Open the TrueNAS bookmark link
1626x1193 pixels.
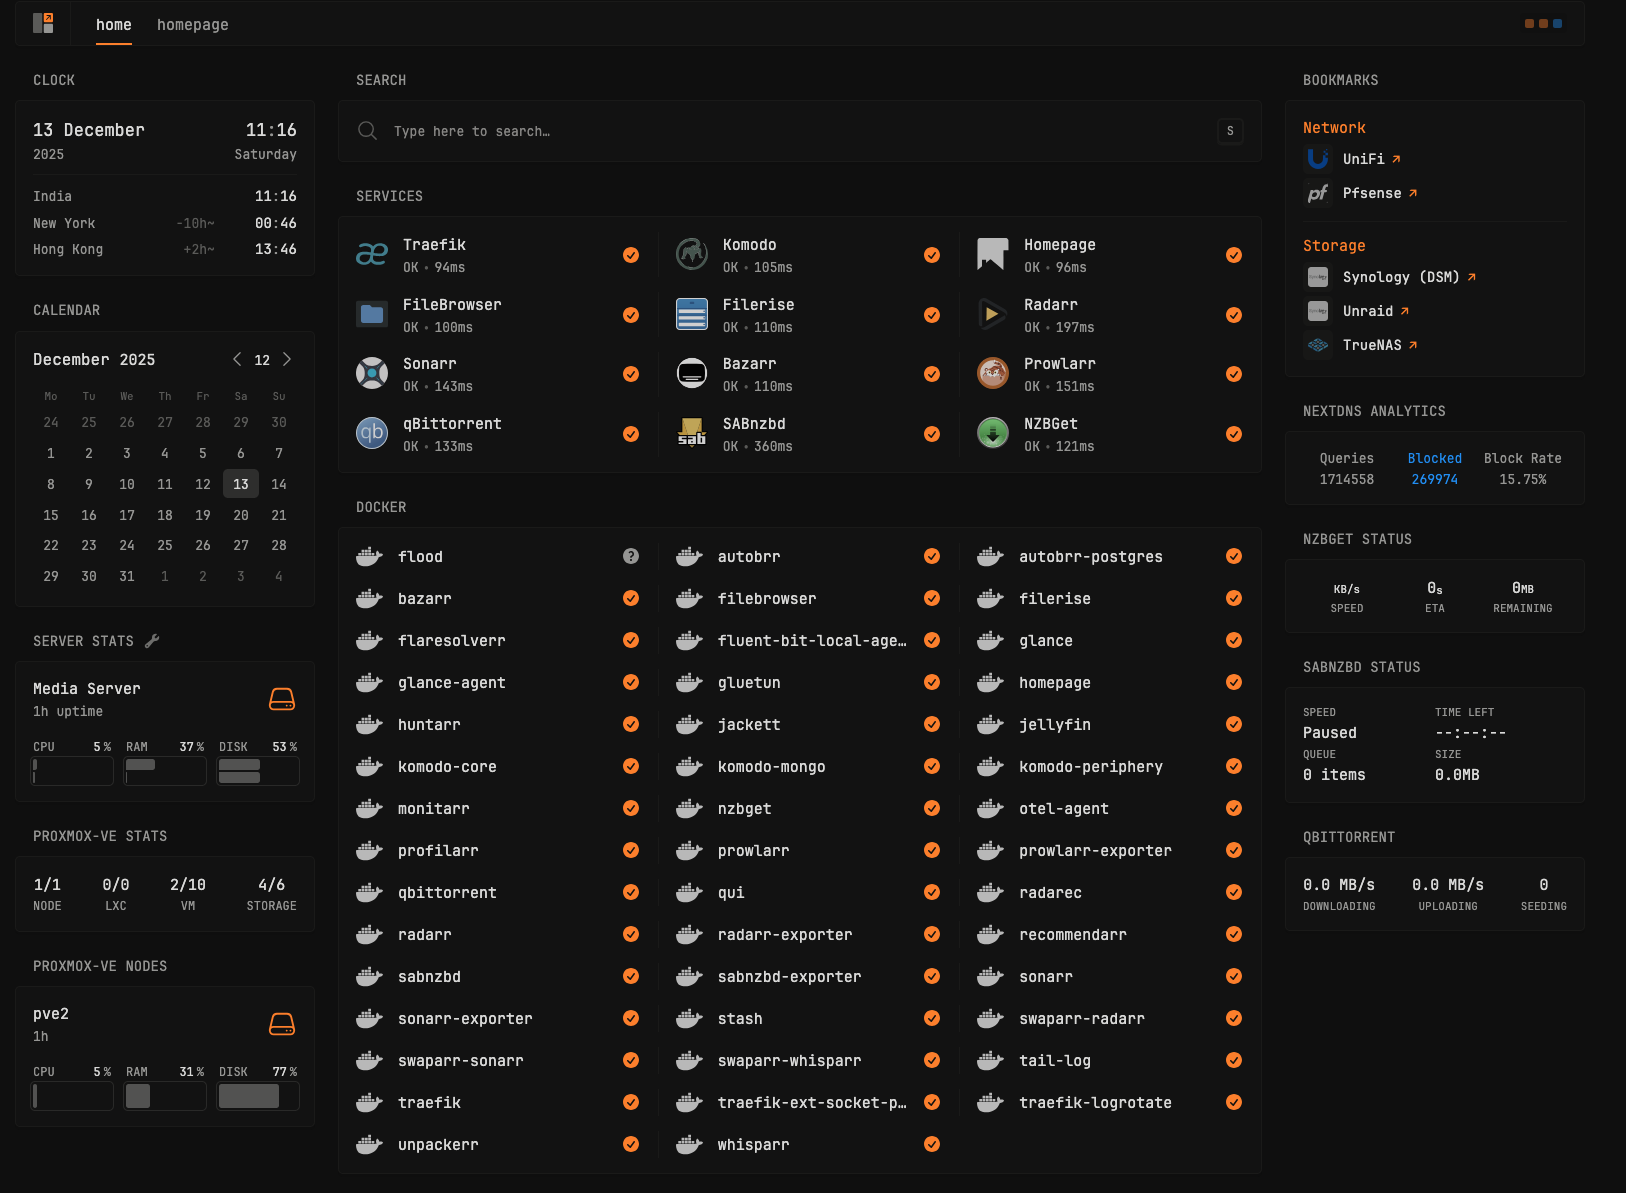click(x=1380, y=345)
